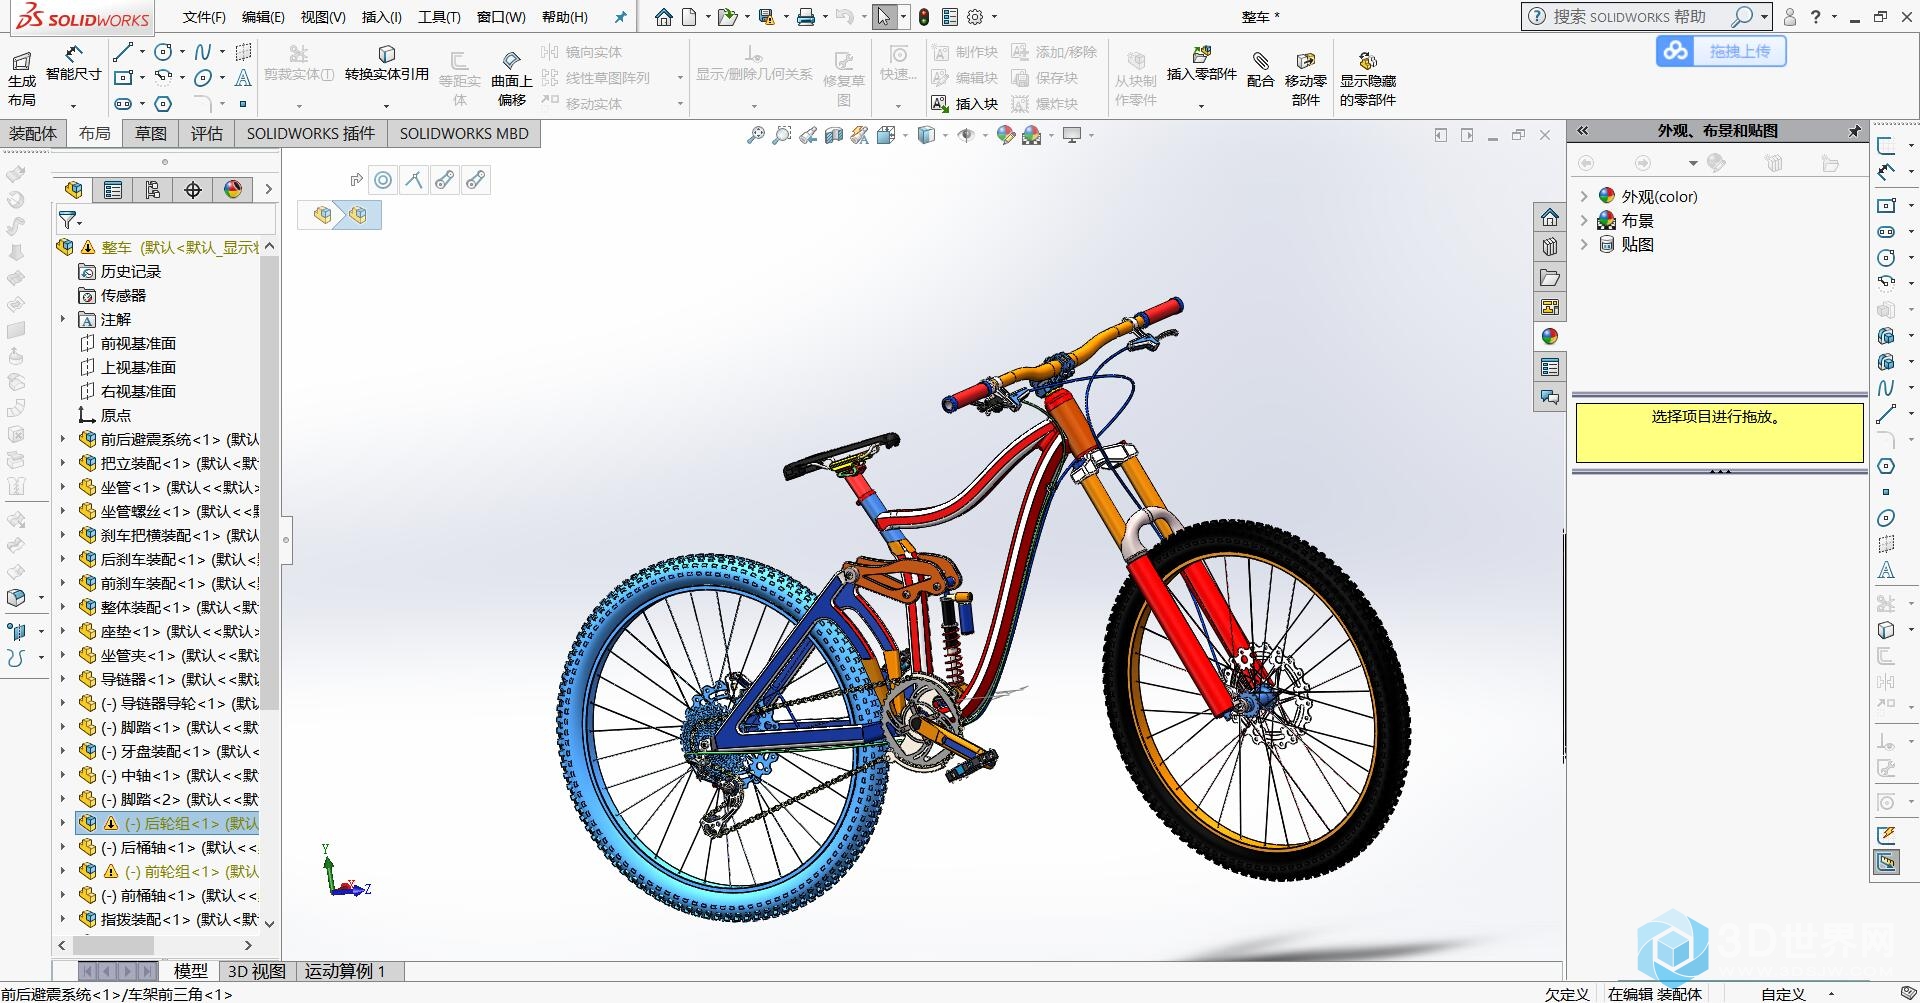Image resolution: width=1920 pixels, height=1003 pixels.
Task: Open the 运动算例 1 motion study tab
Action: coord(345,971)
